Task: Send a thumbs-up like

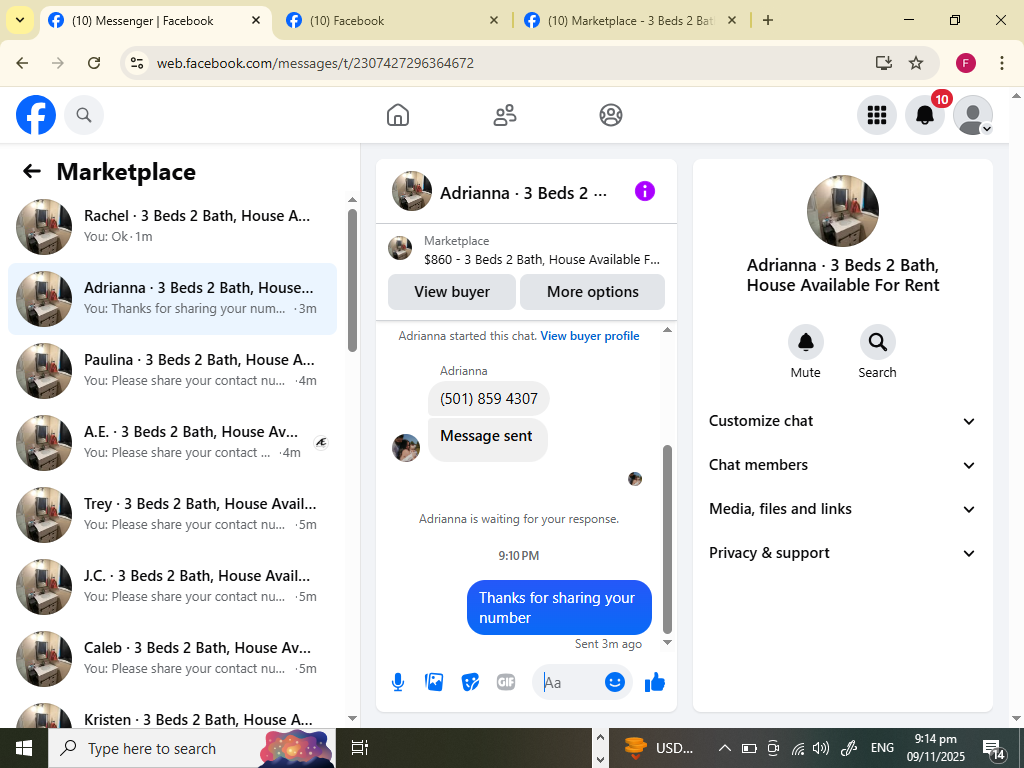Action: pyautogui.click(x=654, y=682)
